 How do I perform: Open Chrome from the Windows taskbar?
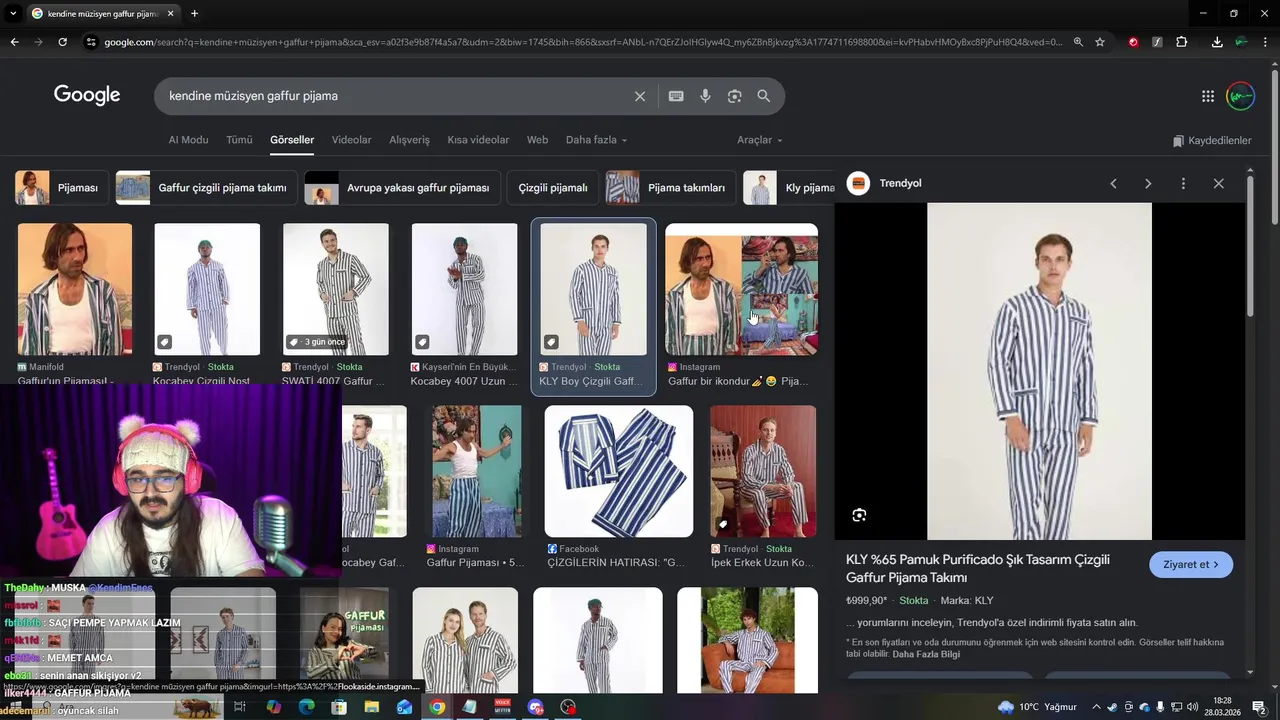pyautogui.click(x=437, y=707)
